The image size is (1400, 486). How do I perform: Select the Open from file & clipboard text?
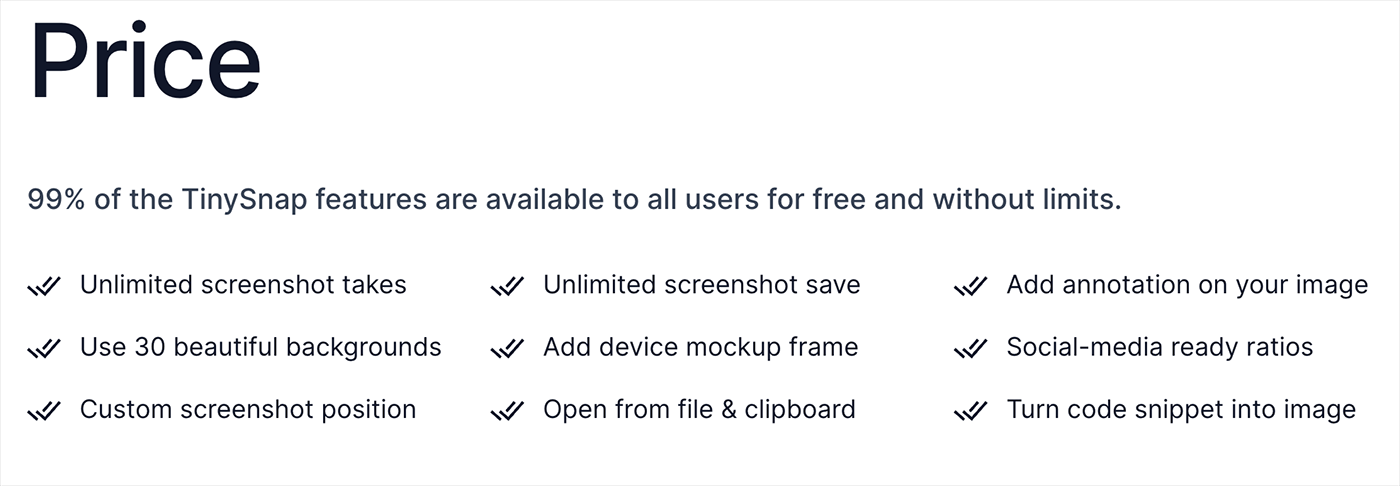tap(700, 409)
